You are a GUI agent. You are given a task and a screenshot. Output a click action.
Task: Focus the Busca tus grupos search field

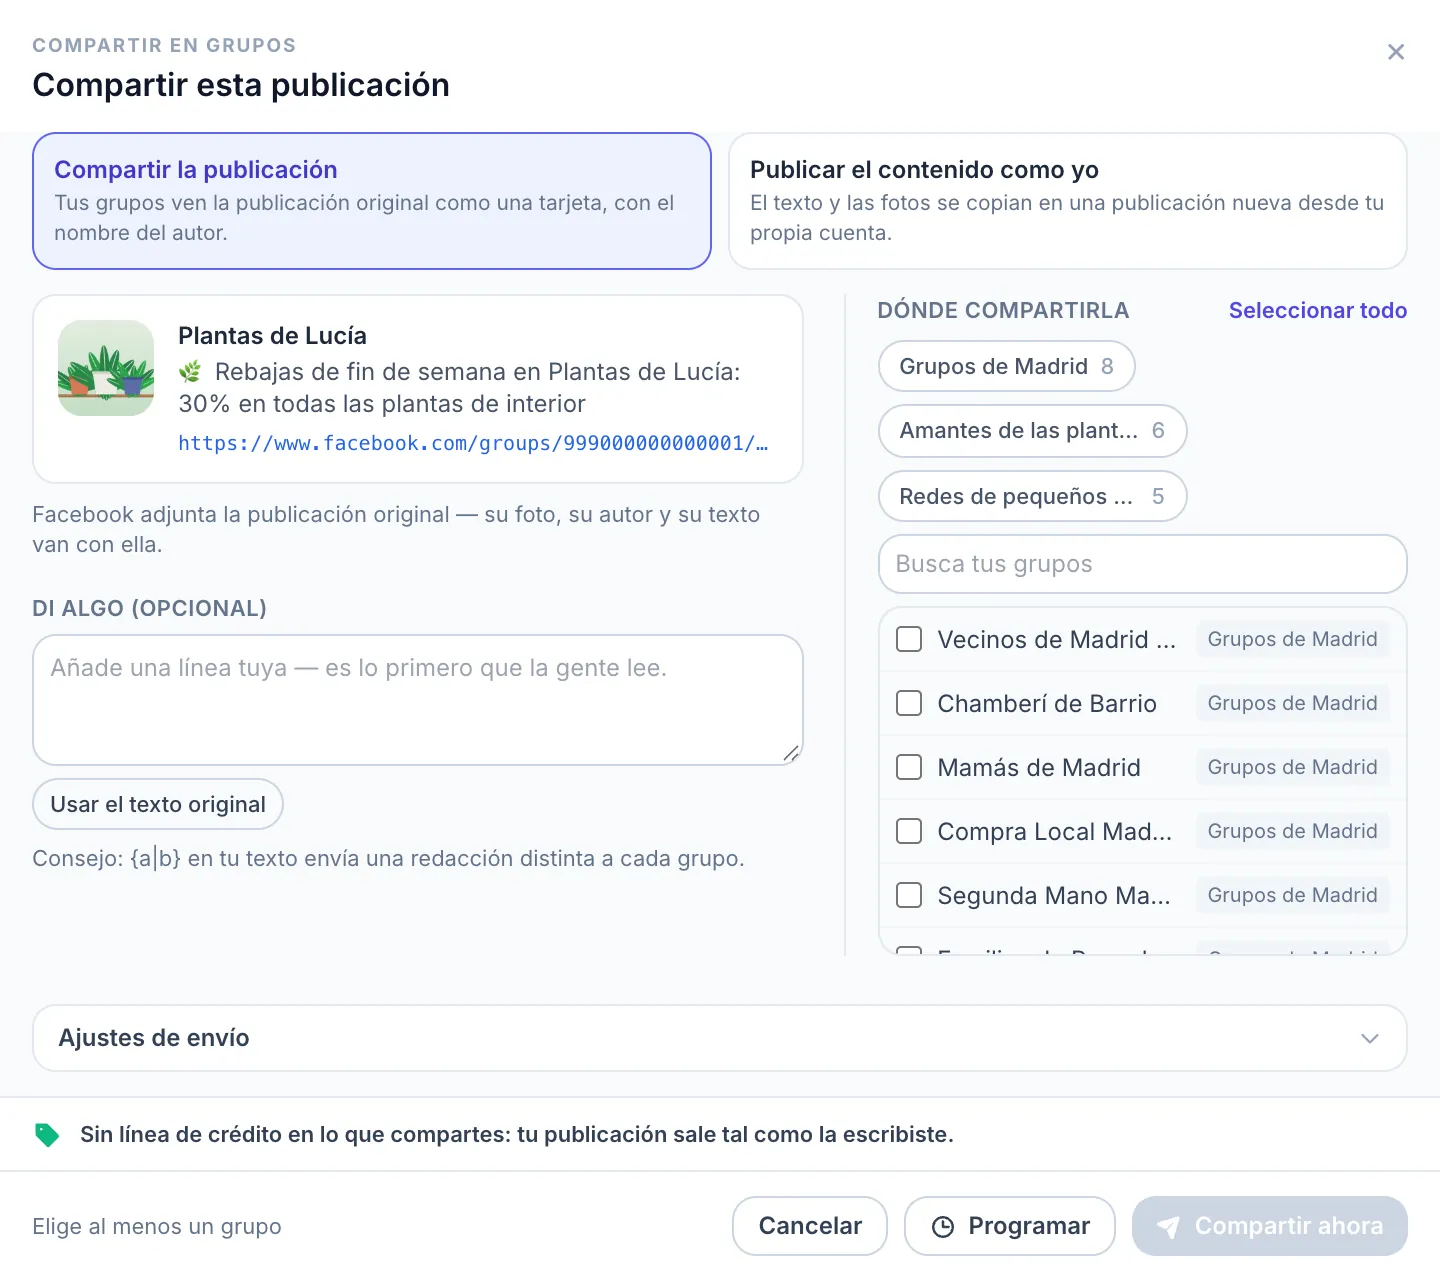point(1143,564)
